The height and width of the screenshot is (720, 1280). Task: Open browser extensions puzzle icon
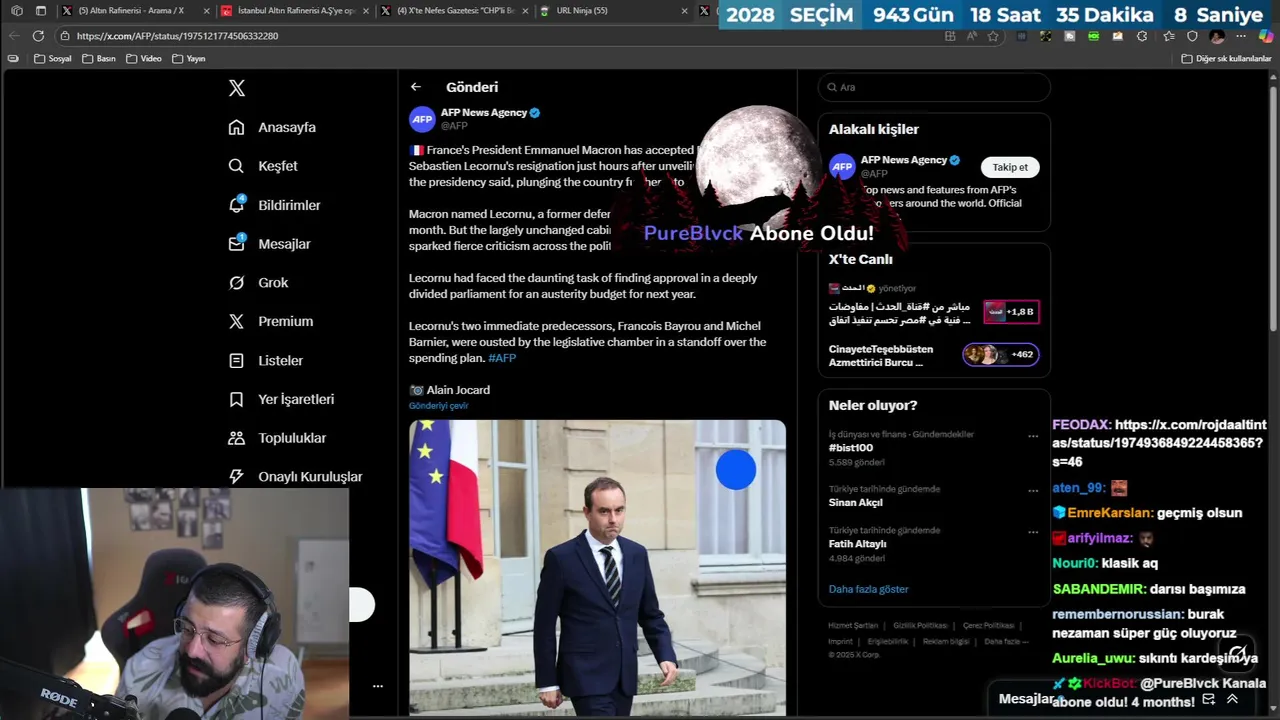click(1142, 36)
